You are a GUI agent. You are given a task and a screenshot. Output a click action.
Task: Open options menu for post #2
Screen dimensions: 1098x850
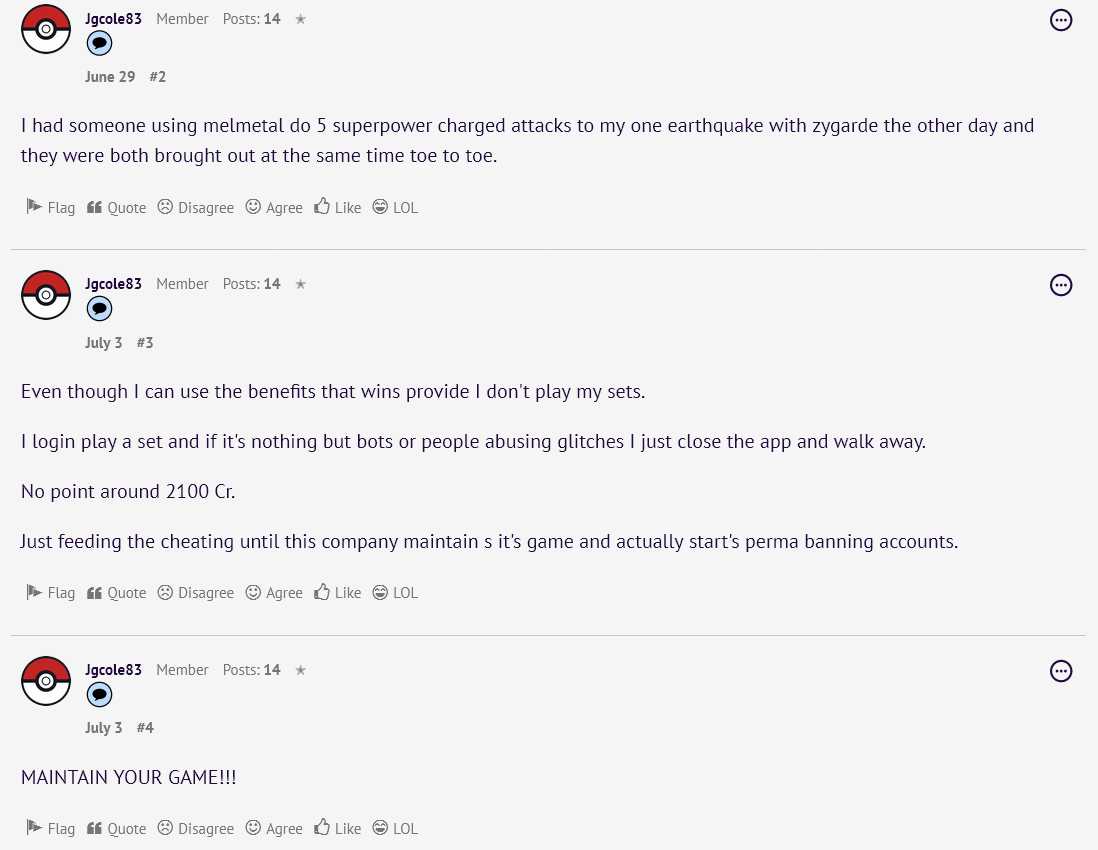[1061, 20]
